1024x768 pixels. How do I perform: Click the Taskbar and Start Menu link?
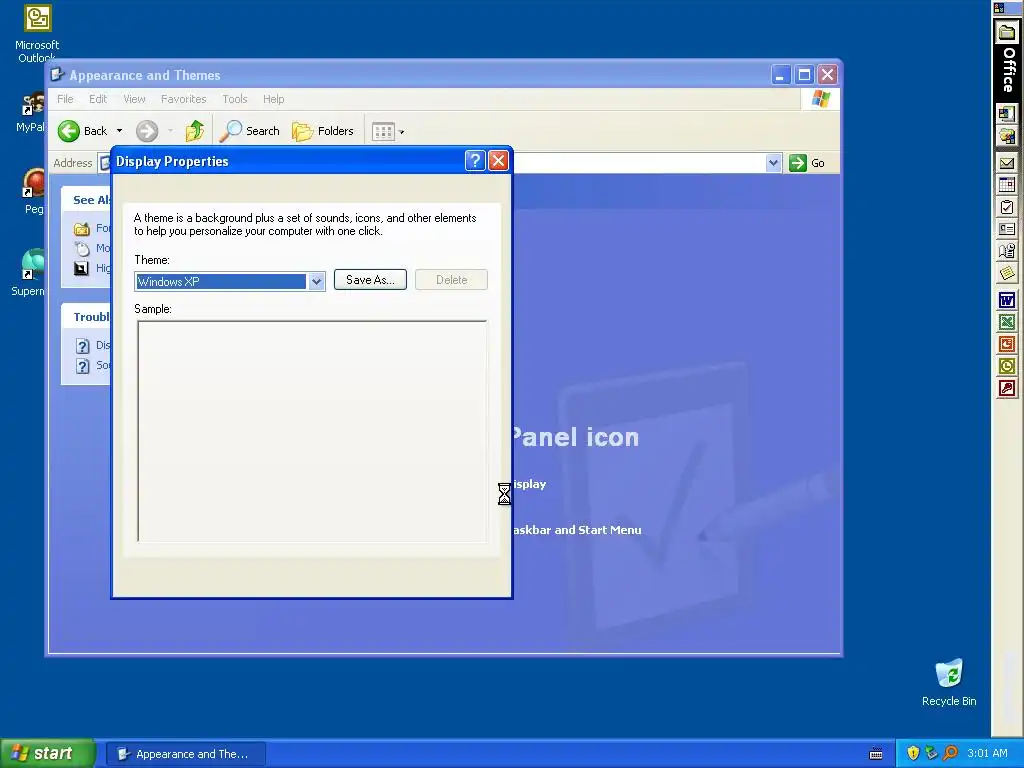point(577,530)
